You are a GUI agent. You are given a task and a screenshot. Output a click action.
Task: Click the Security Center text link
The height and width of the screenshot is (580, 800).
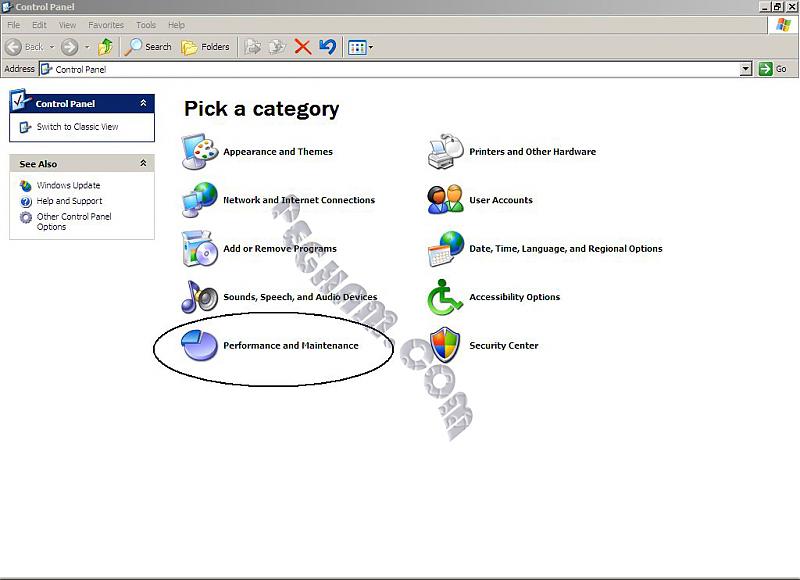[x=504, y=345]
